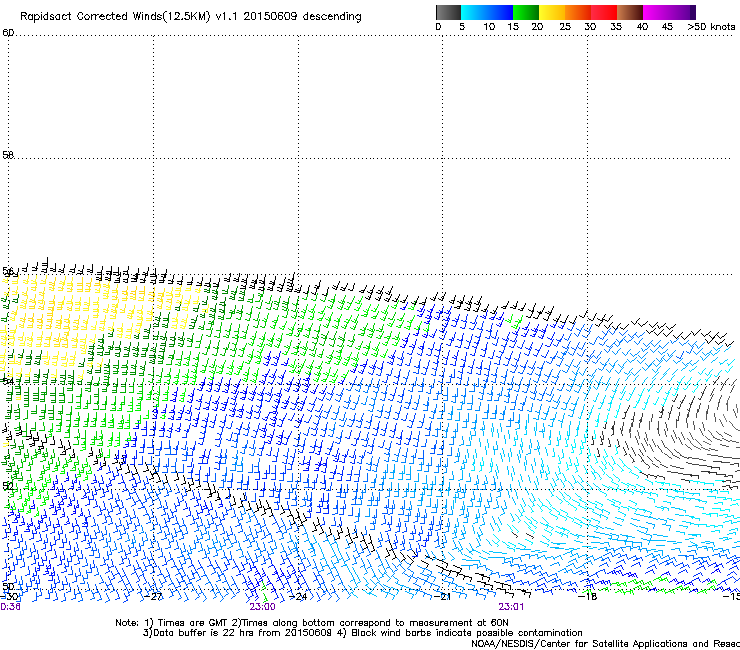
Task: Click the red 30-35 knots legend swatch
Action: (604, 12)
